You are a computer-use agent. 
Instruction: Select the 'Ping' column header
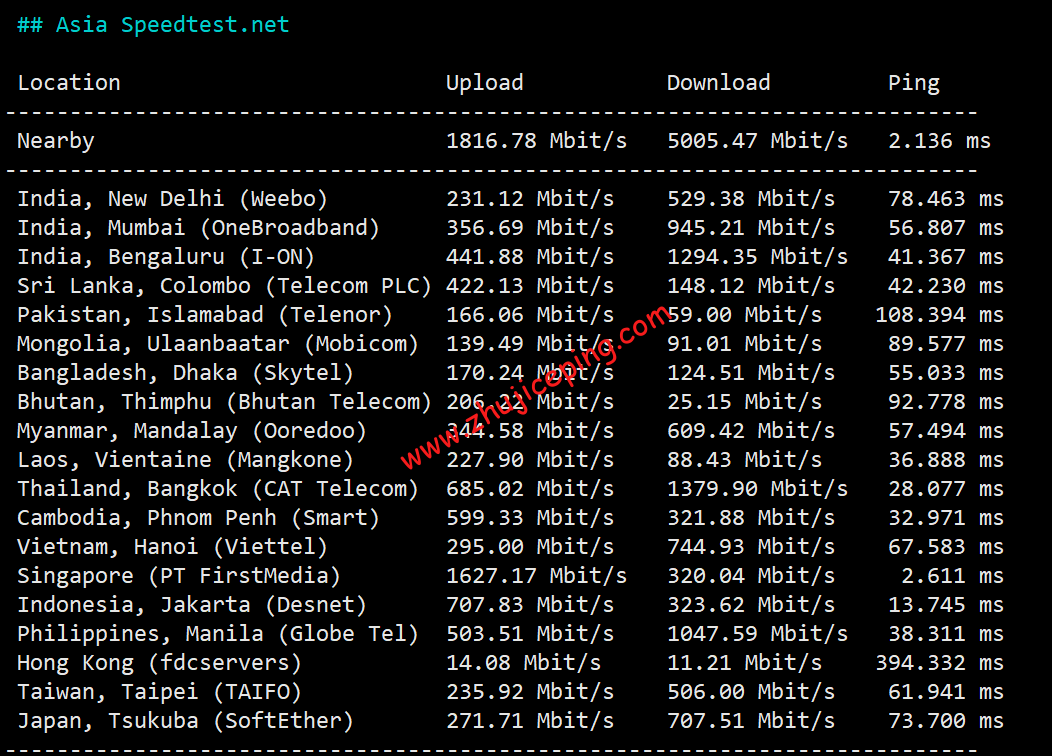(x=914, y=83)
